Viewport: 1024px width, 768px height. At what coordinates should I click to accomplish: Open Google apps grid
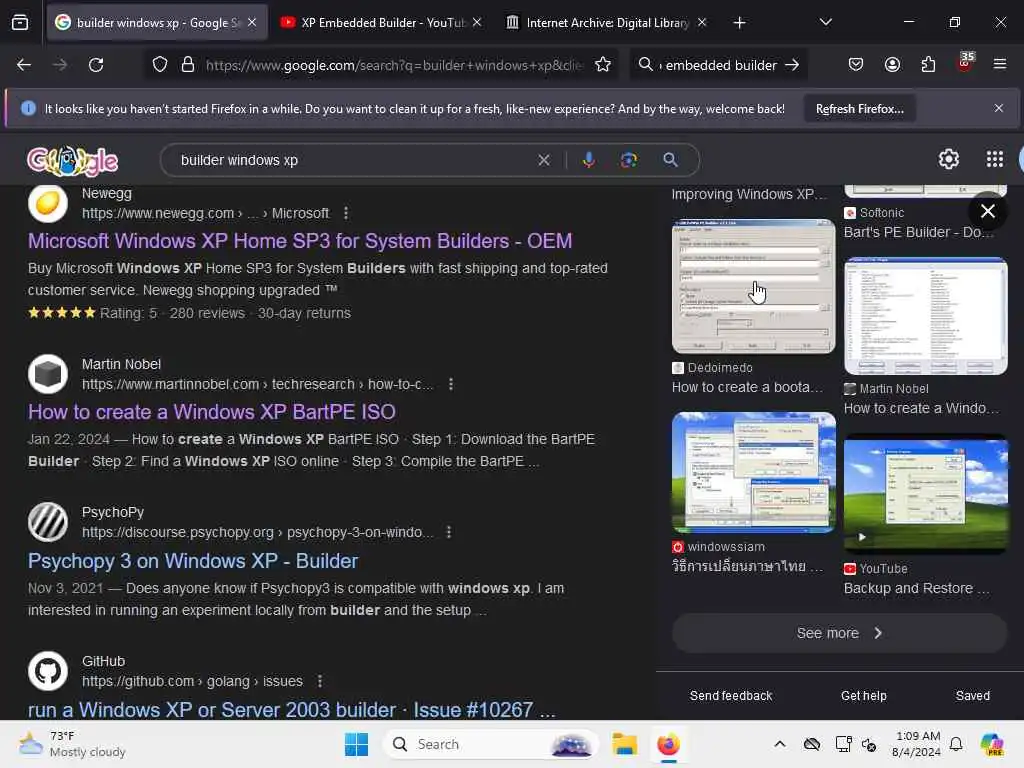coord(995,159)
